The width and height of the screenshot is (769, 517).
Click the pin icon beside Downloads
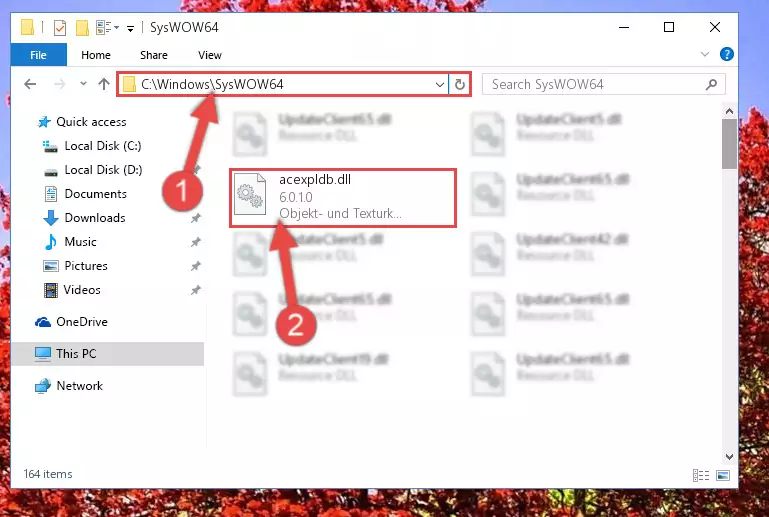[x=196, y=218]
